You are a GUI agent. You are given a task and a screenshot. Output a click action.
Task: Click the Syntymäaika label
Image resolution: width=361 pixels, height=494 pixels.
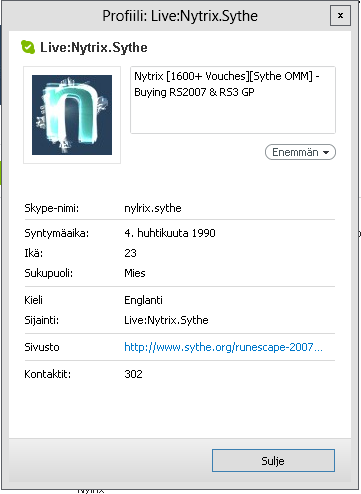(x=57, y=233)
